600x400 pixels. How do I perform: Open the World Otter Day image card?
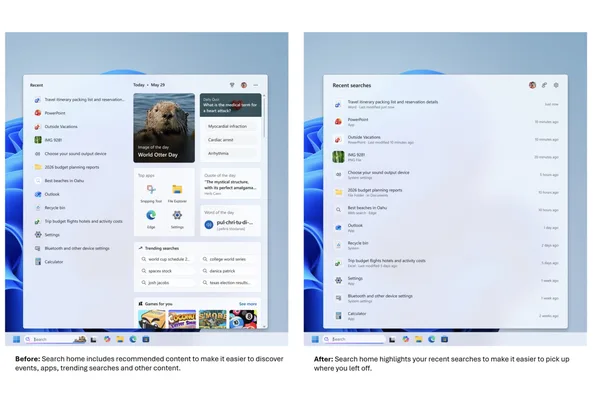[x=164, y=128]
